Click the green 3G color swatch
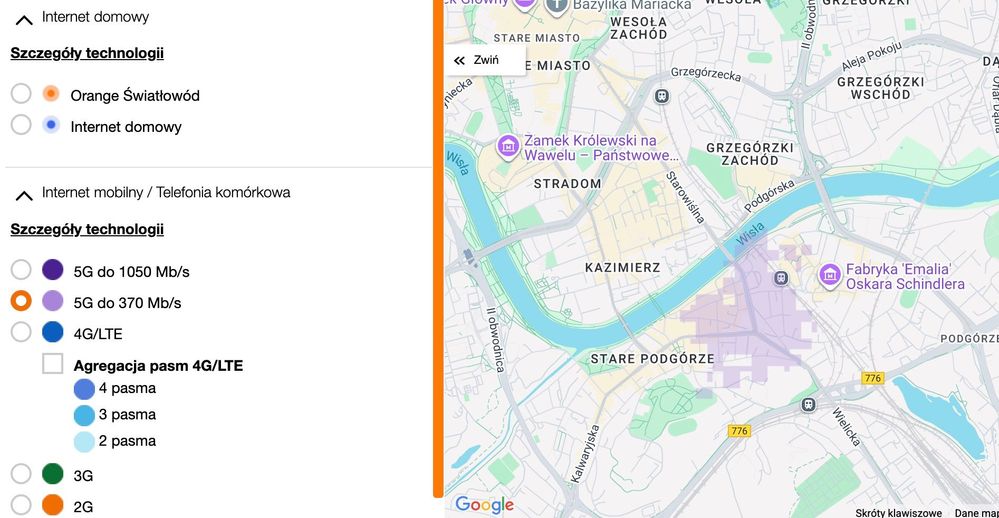The height and width of the screenshot is (518, 999). click(x=53, y=474)
